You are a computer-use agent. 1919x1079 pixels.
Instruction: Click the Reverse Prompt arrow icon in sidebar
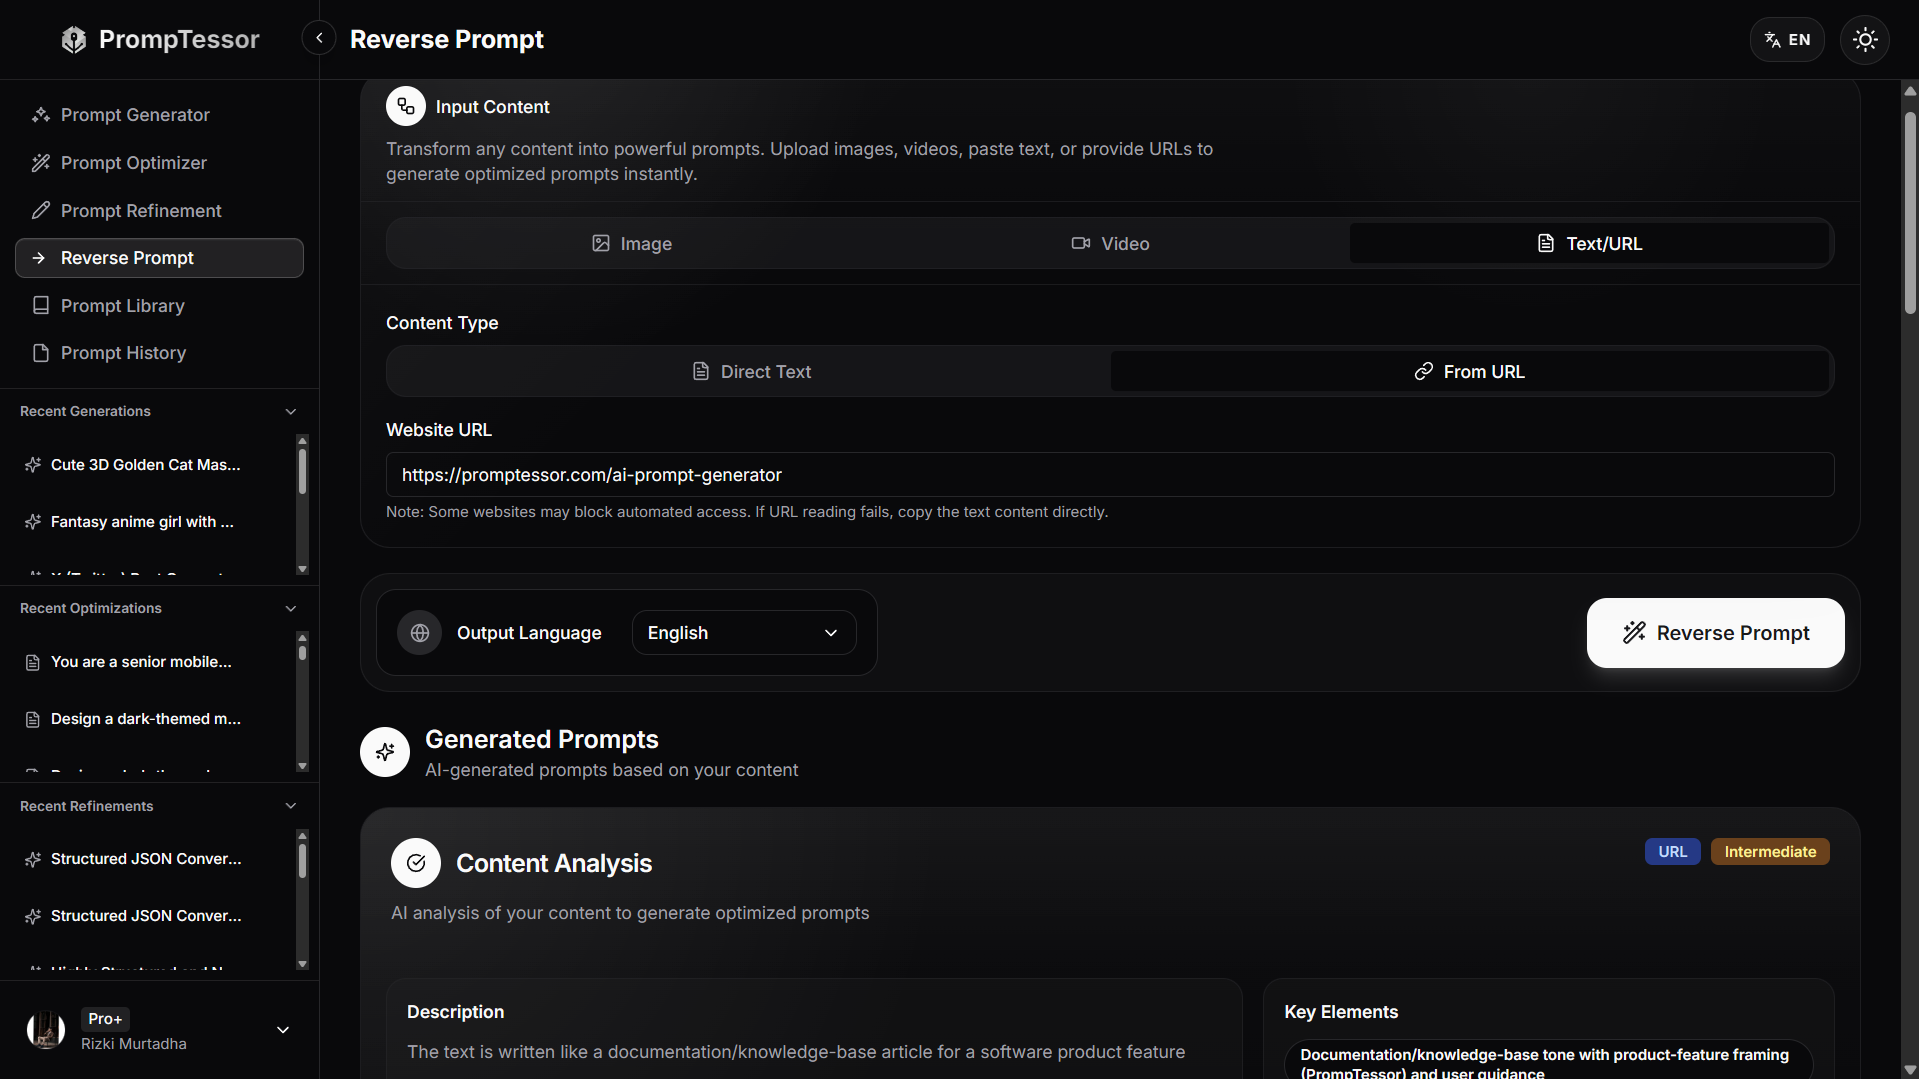pyautogui.click(x=39, y=258)
